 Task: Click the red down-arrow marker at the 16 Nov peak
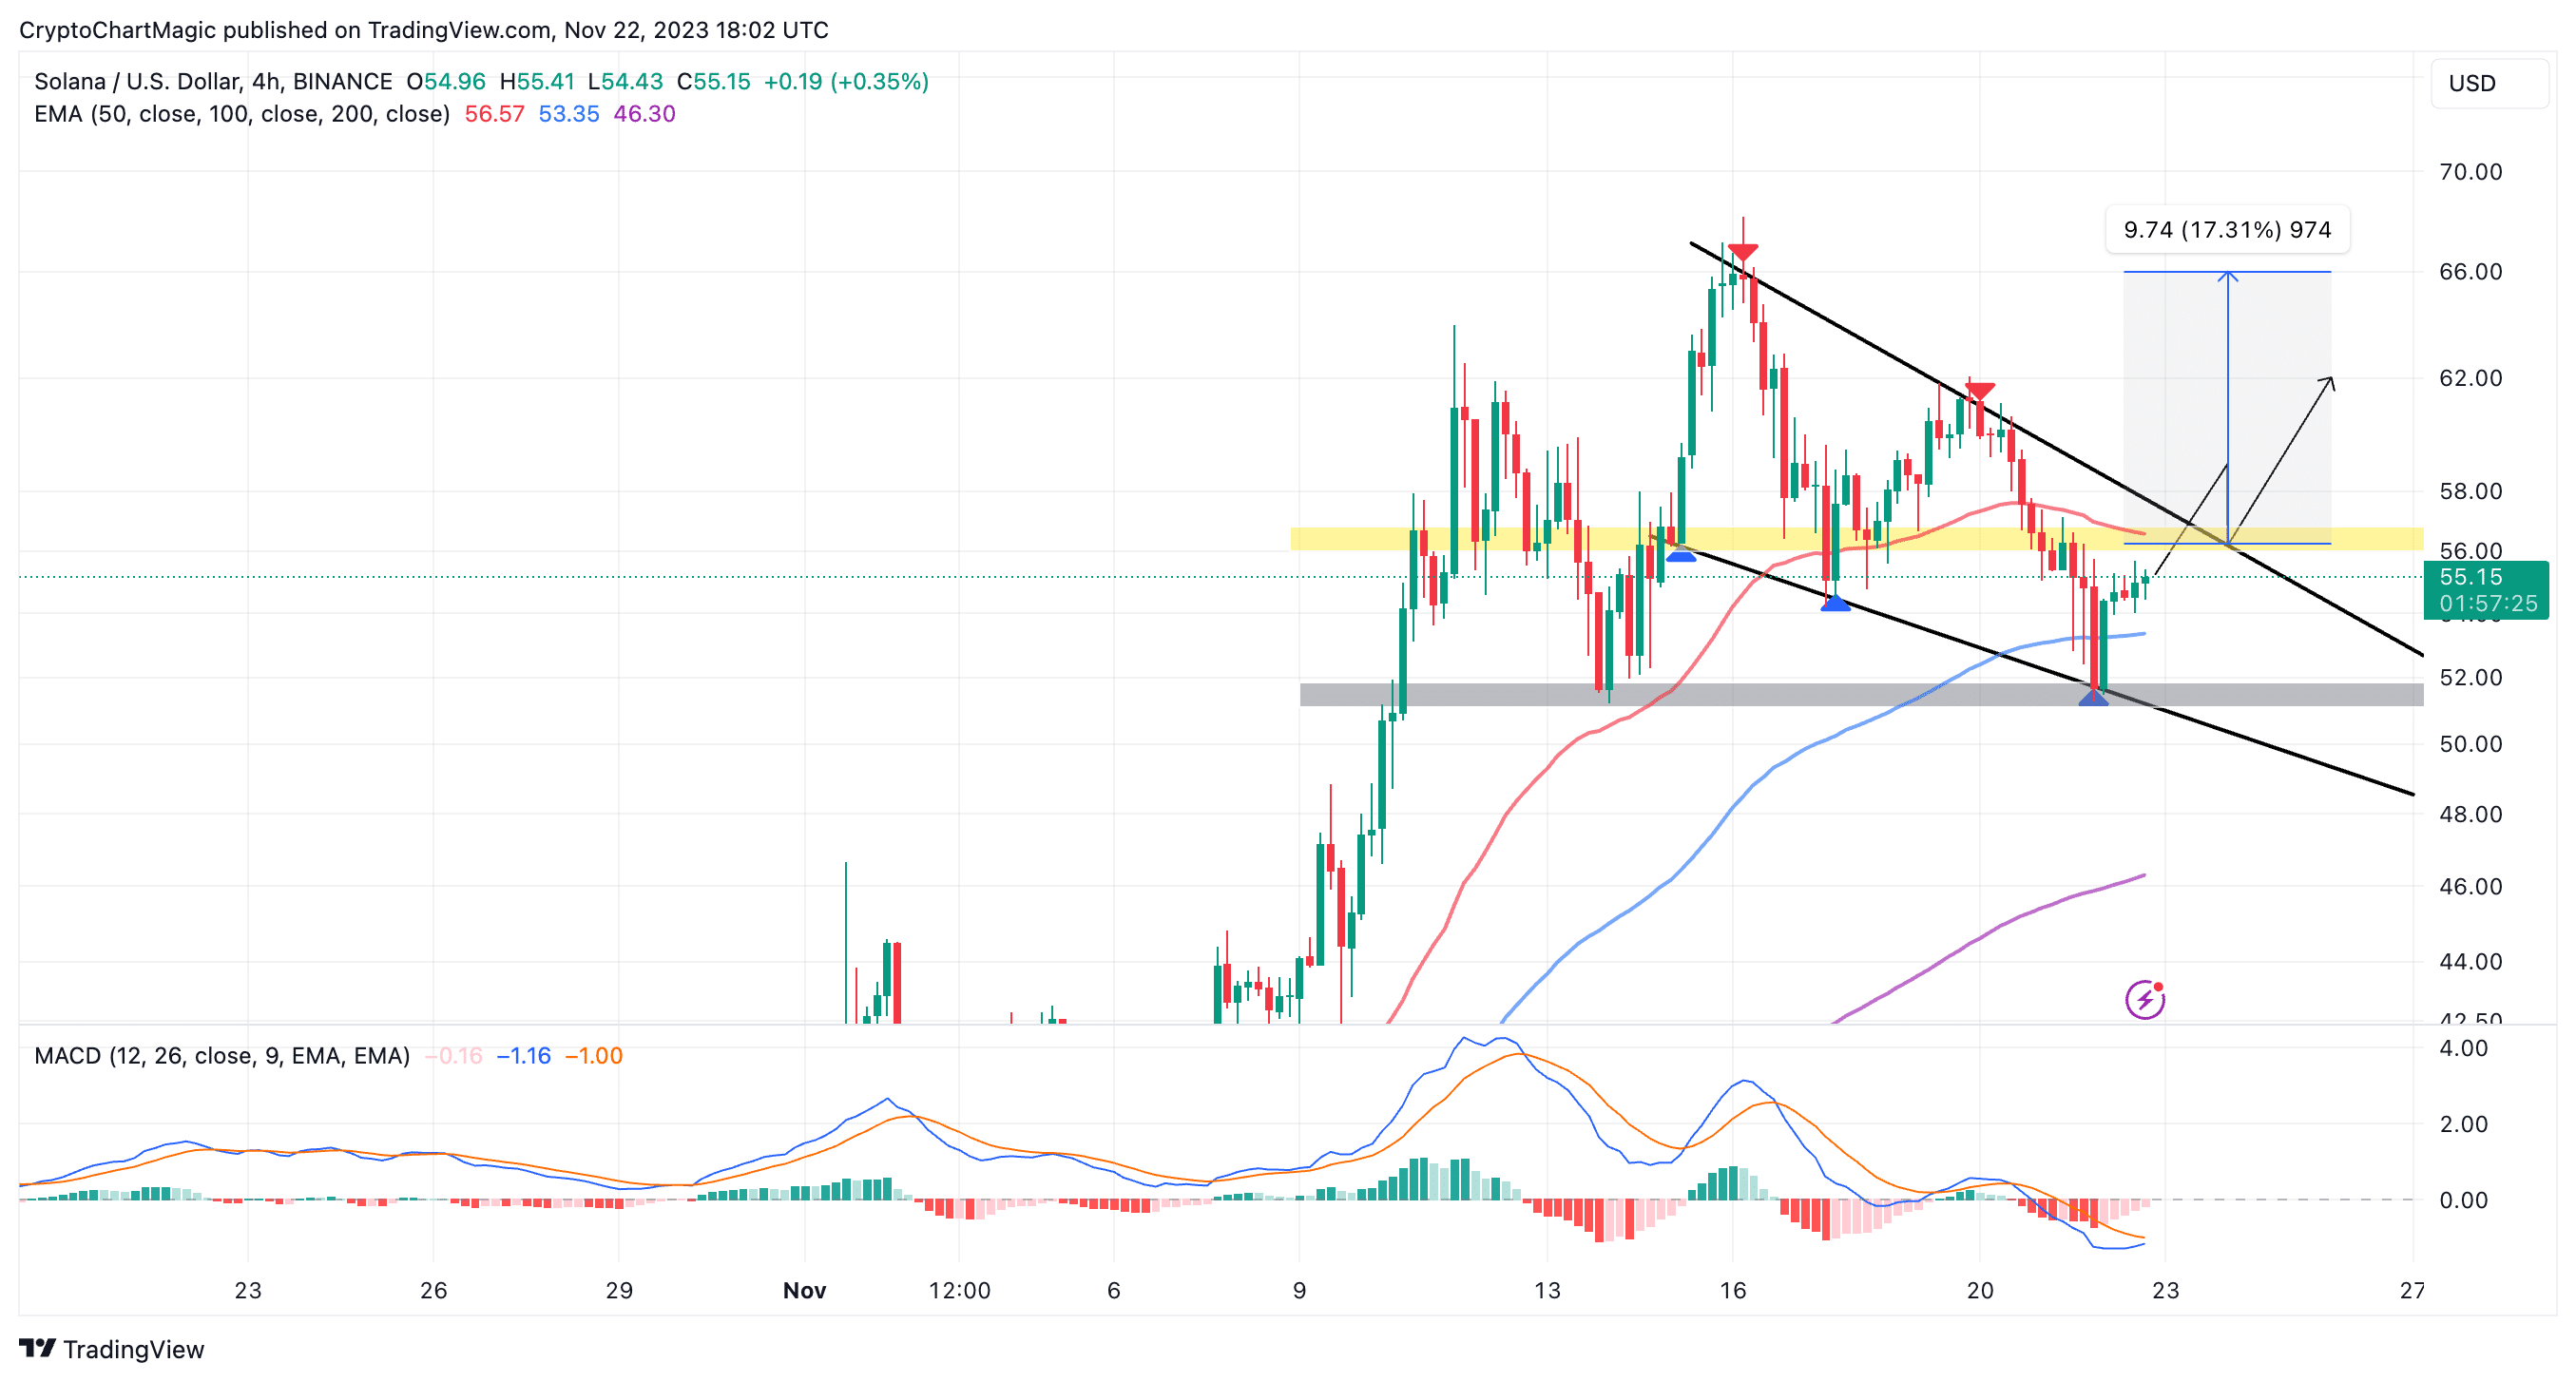(x=1743, y=251)
